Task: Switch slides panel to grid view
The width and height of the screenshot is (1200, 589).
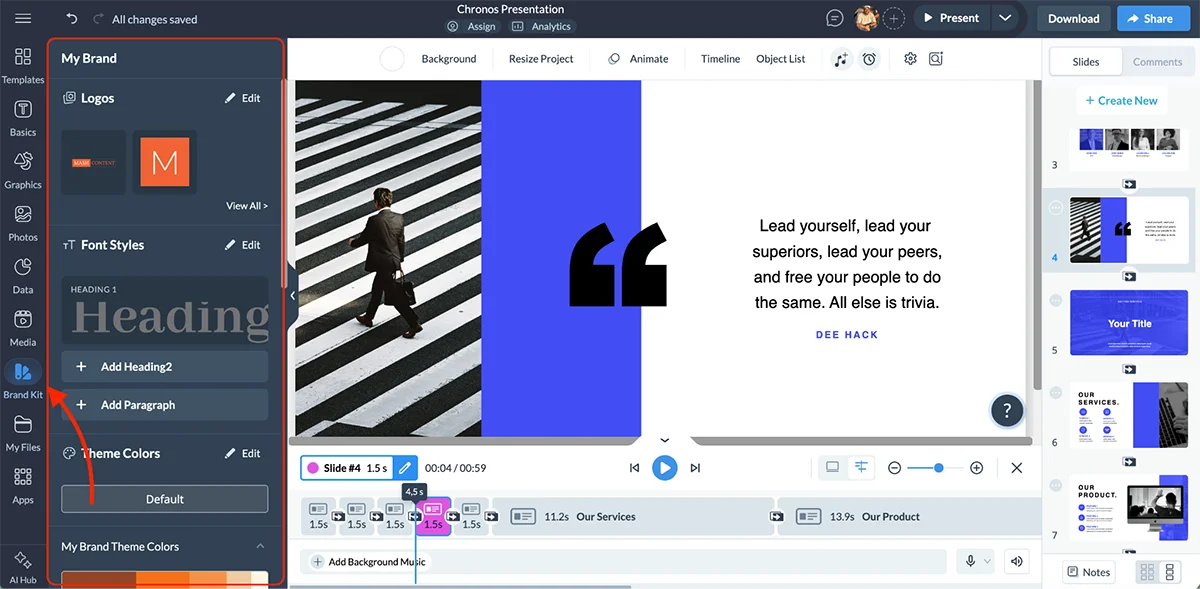Action: pyautogui.click(x=1147, y=572)
